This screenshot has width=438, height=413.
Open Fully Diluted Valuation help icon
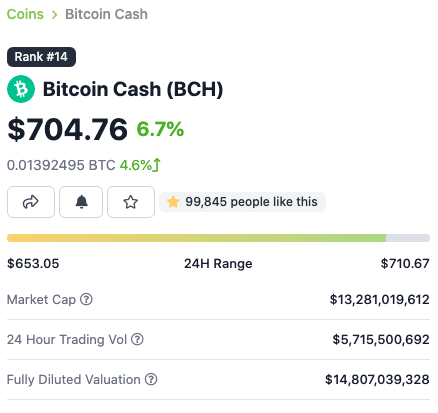(151, 379)
